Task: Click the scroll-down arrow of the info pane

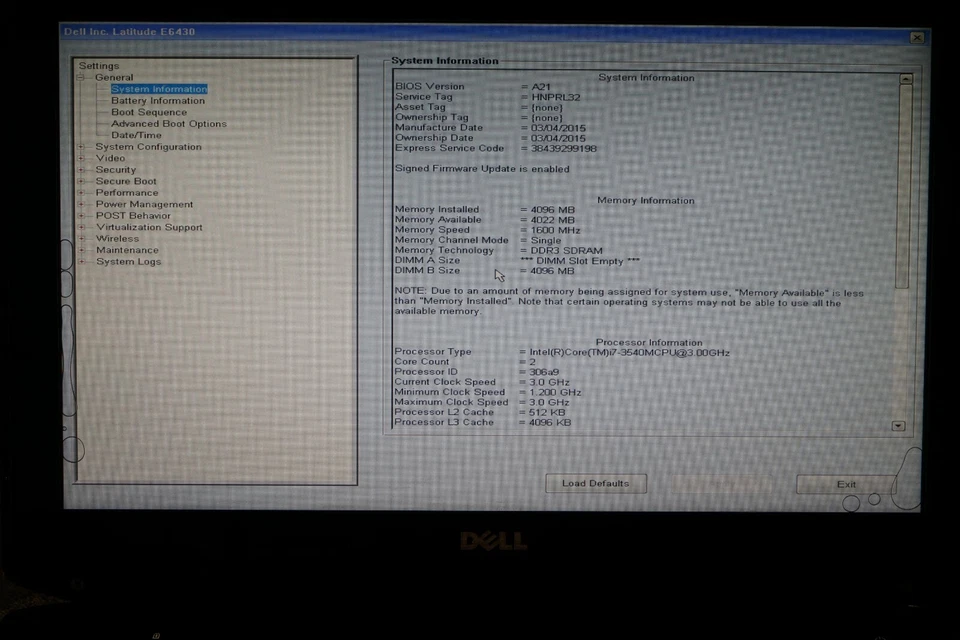Action: (897, 427)
